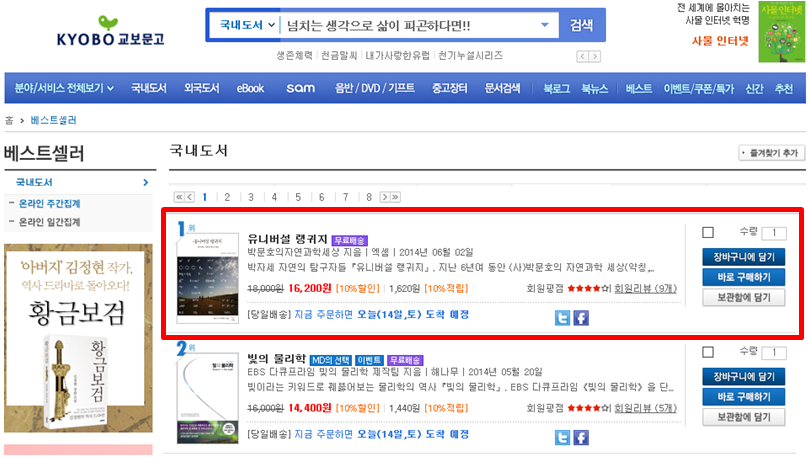
Task: Show next search keyword suggestions
Action: click(x=594, y=56)
